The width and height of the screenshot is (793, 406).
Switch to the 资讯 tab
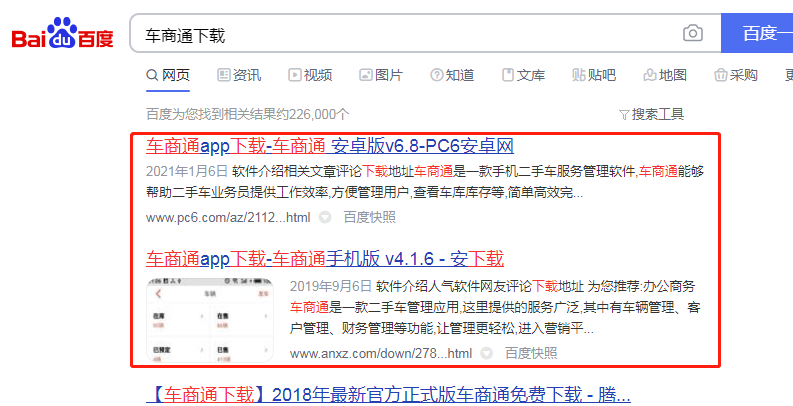click(x=239, y=75)
